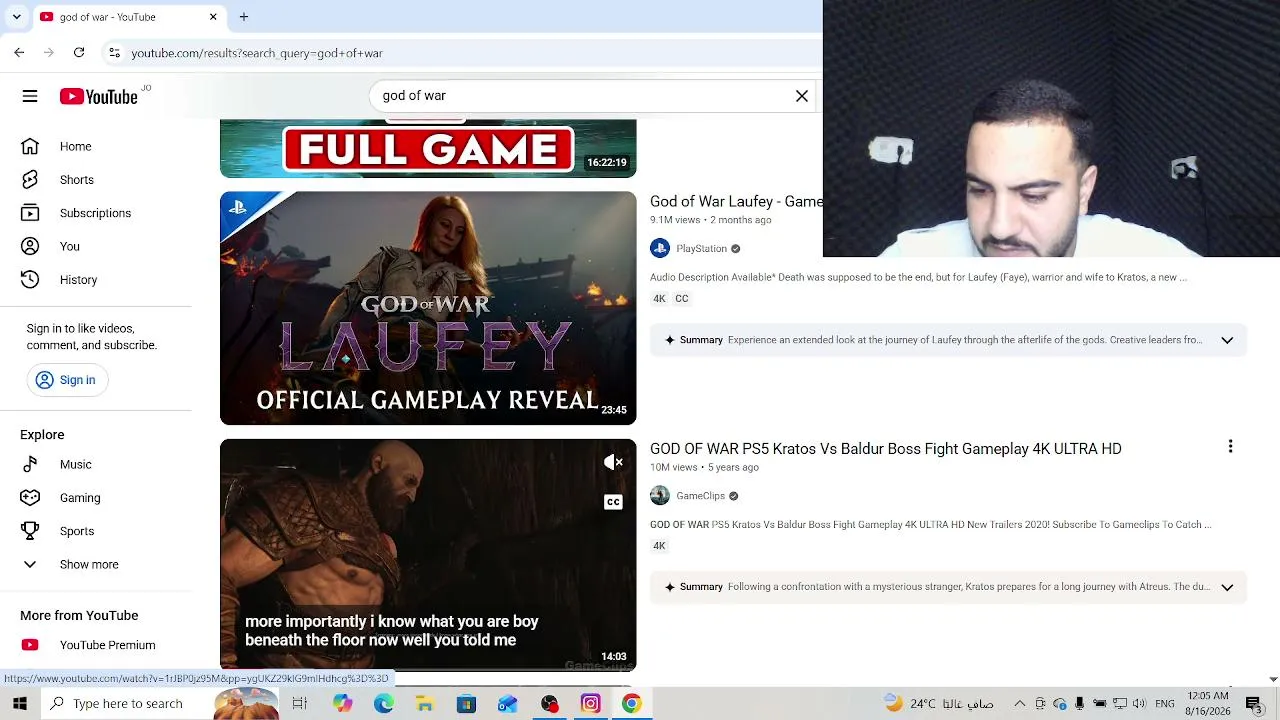Open Subscriptions in the sidebar
Screen dimensions: 1280x720
(96, 213)
